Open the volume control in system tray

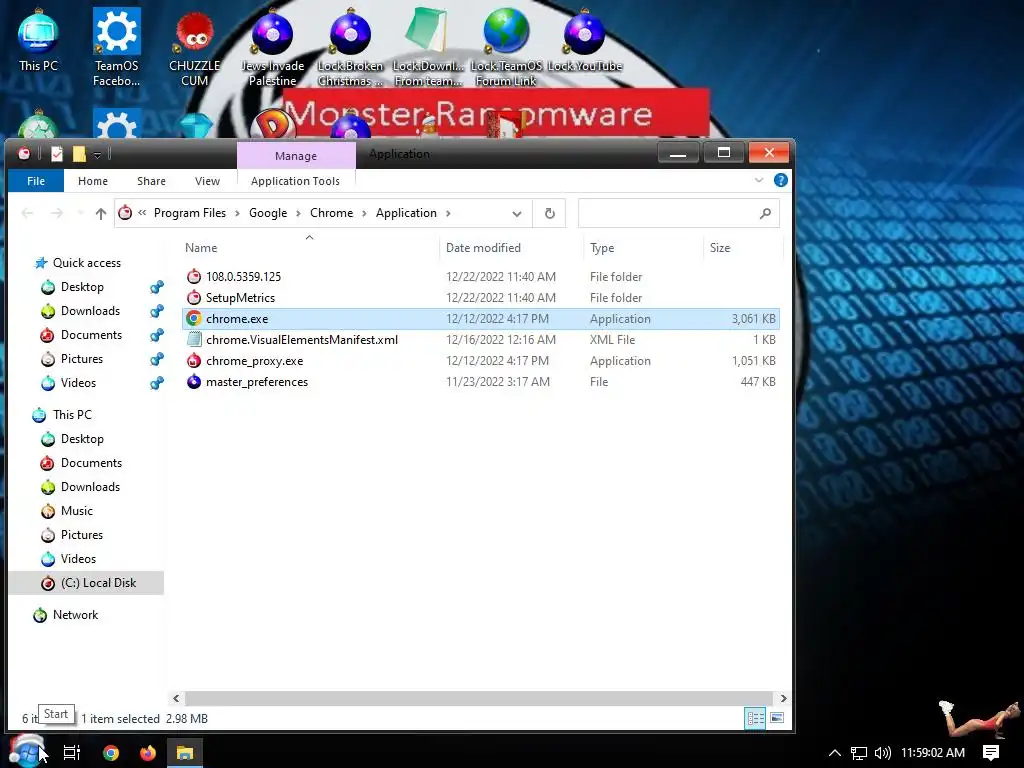tap(882, 753)
